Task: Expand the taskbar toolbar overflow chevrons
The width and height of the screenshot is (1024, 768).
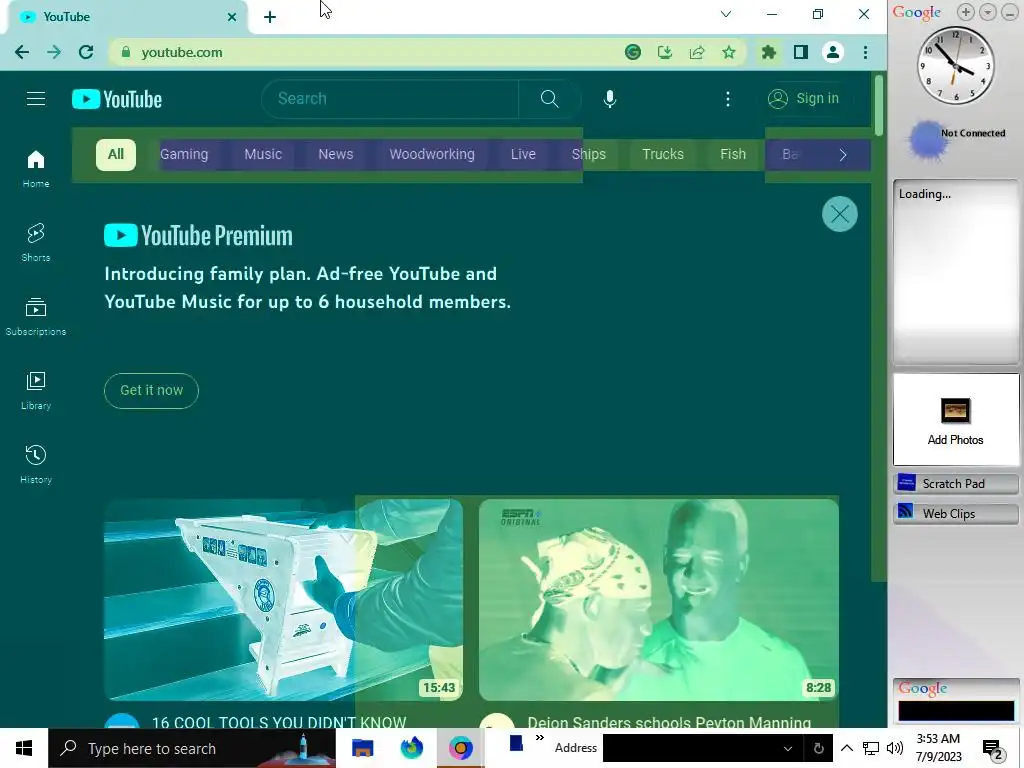Action: [539, 738]
